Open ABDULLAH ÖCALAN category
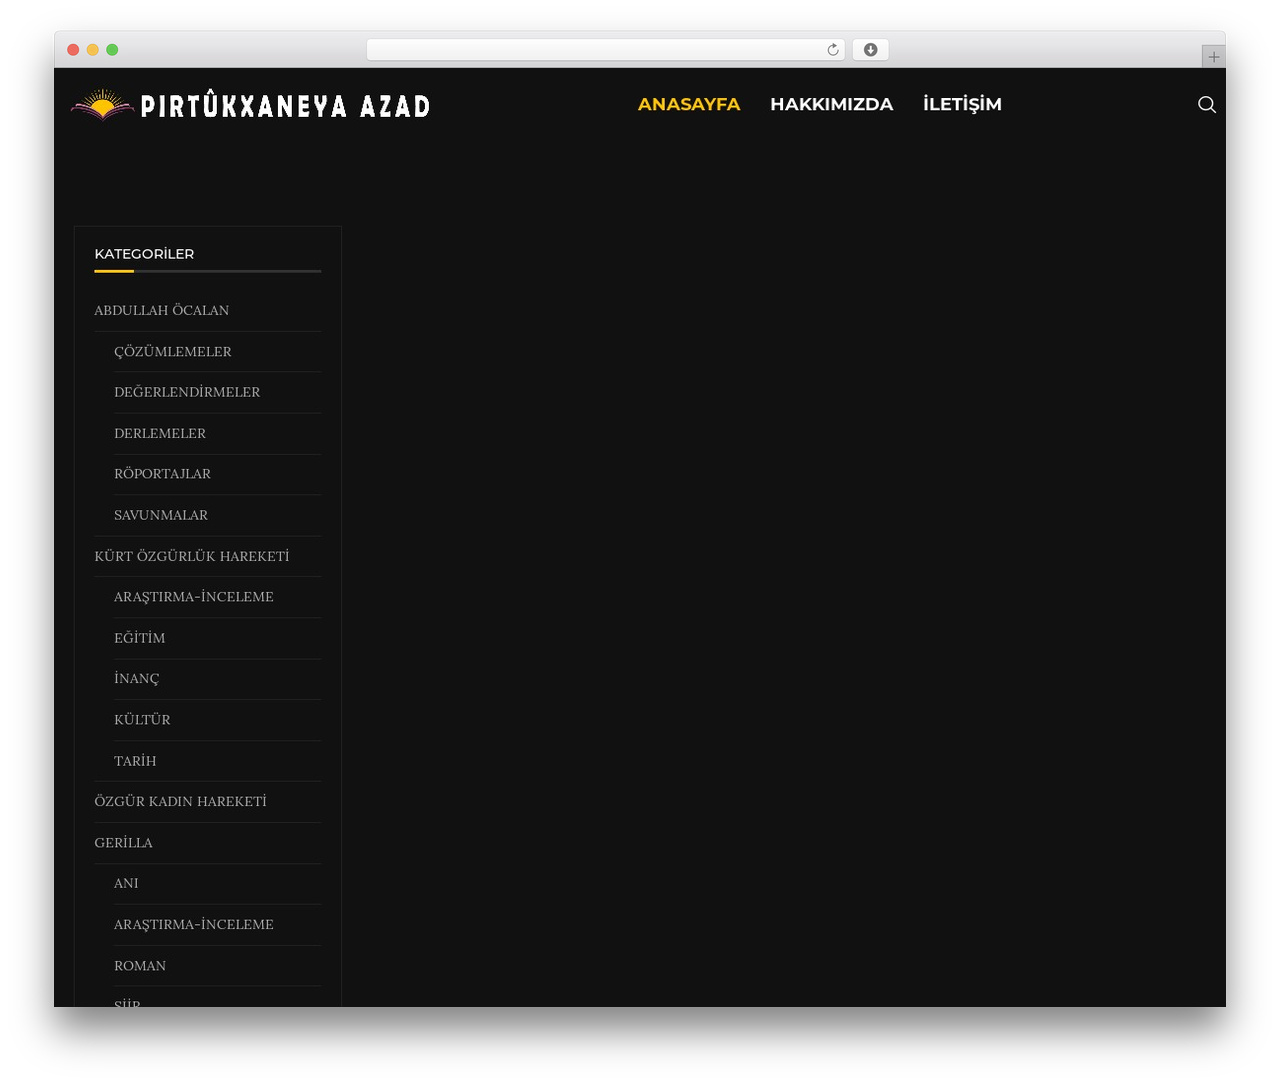The width and height of the screenshot is (1280, 1084). (162, 310)
